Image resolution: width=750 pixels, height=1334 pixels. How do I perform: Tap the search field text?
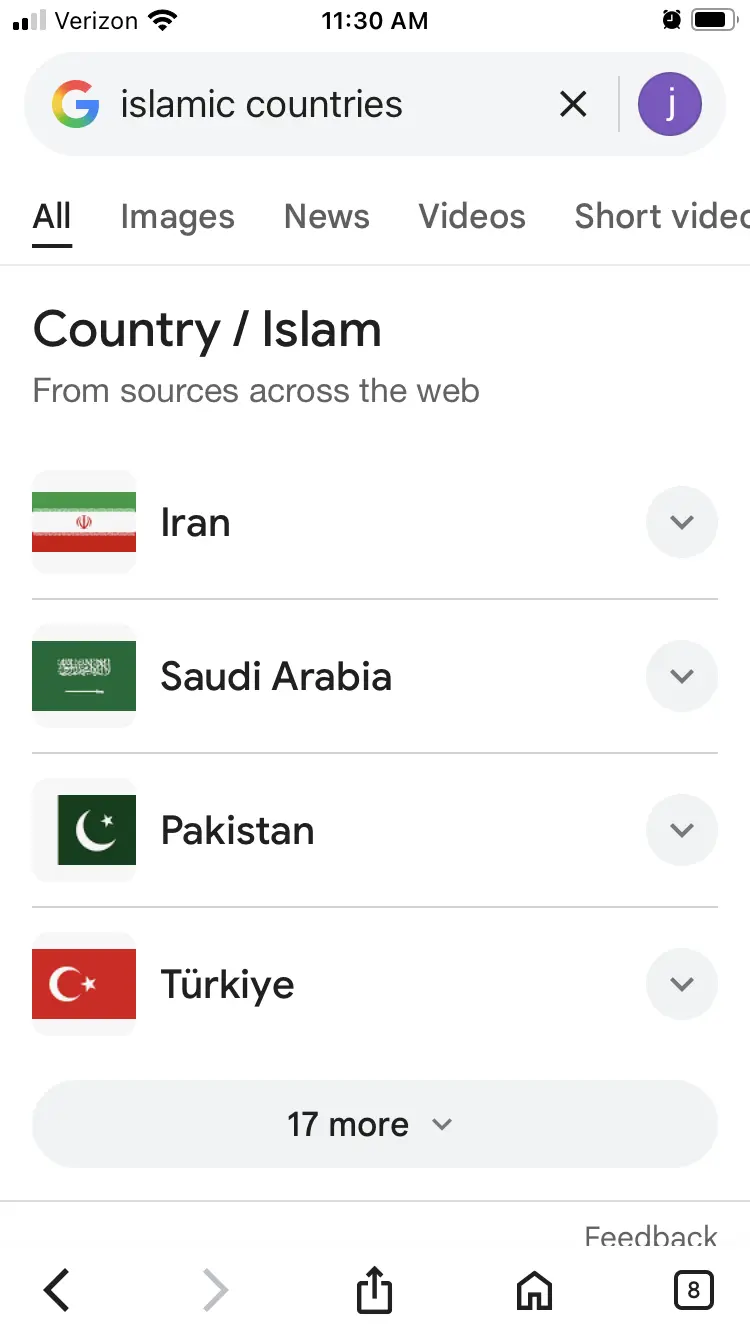(262, 104)
